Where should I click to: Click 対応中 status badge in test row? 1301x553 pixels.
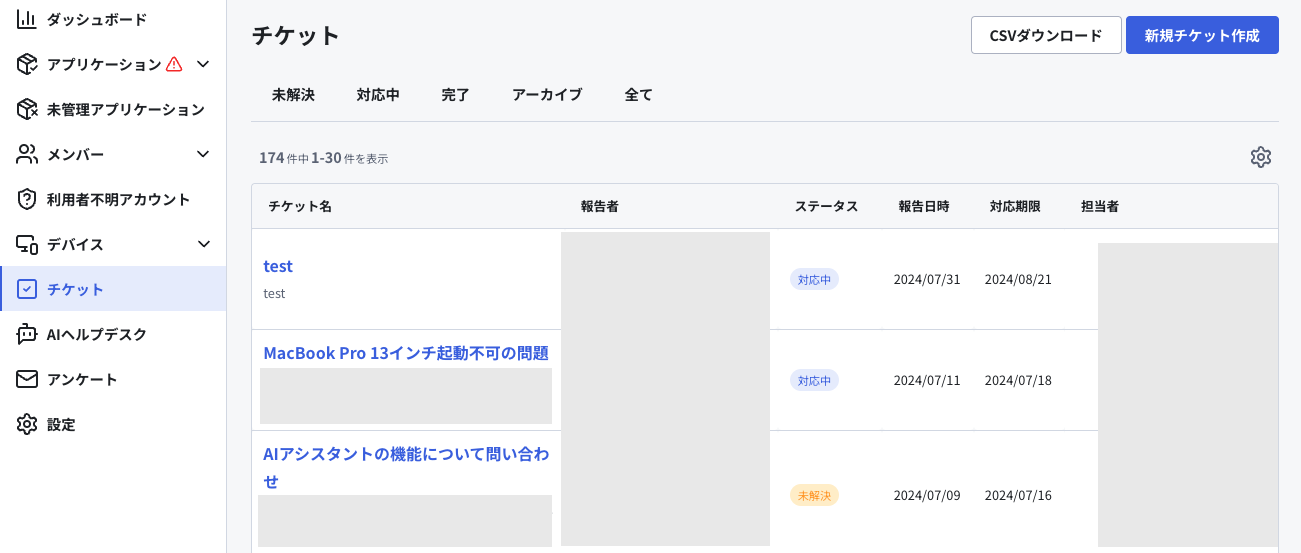coord(814,279)
